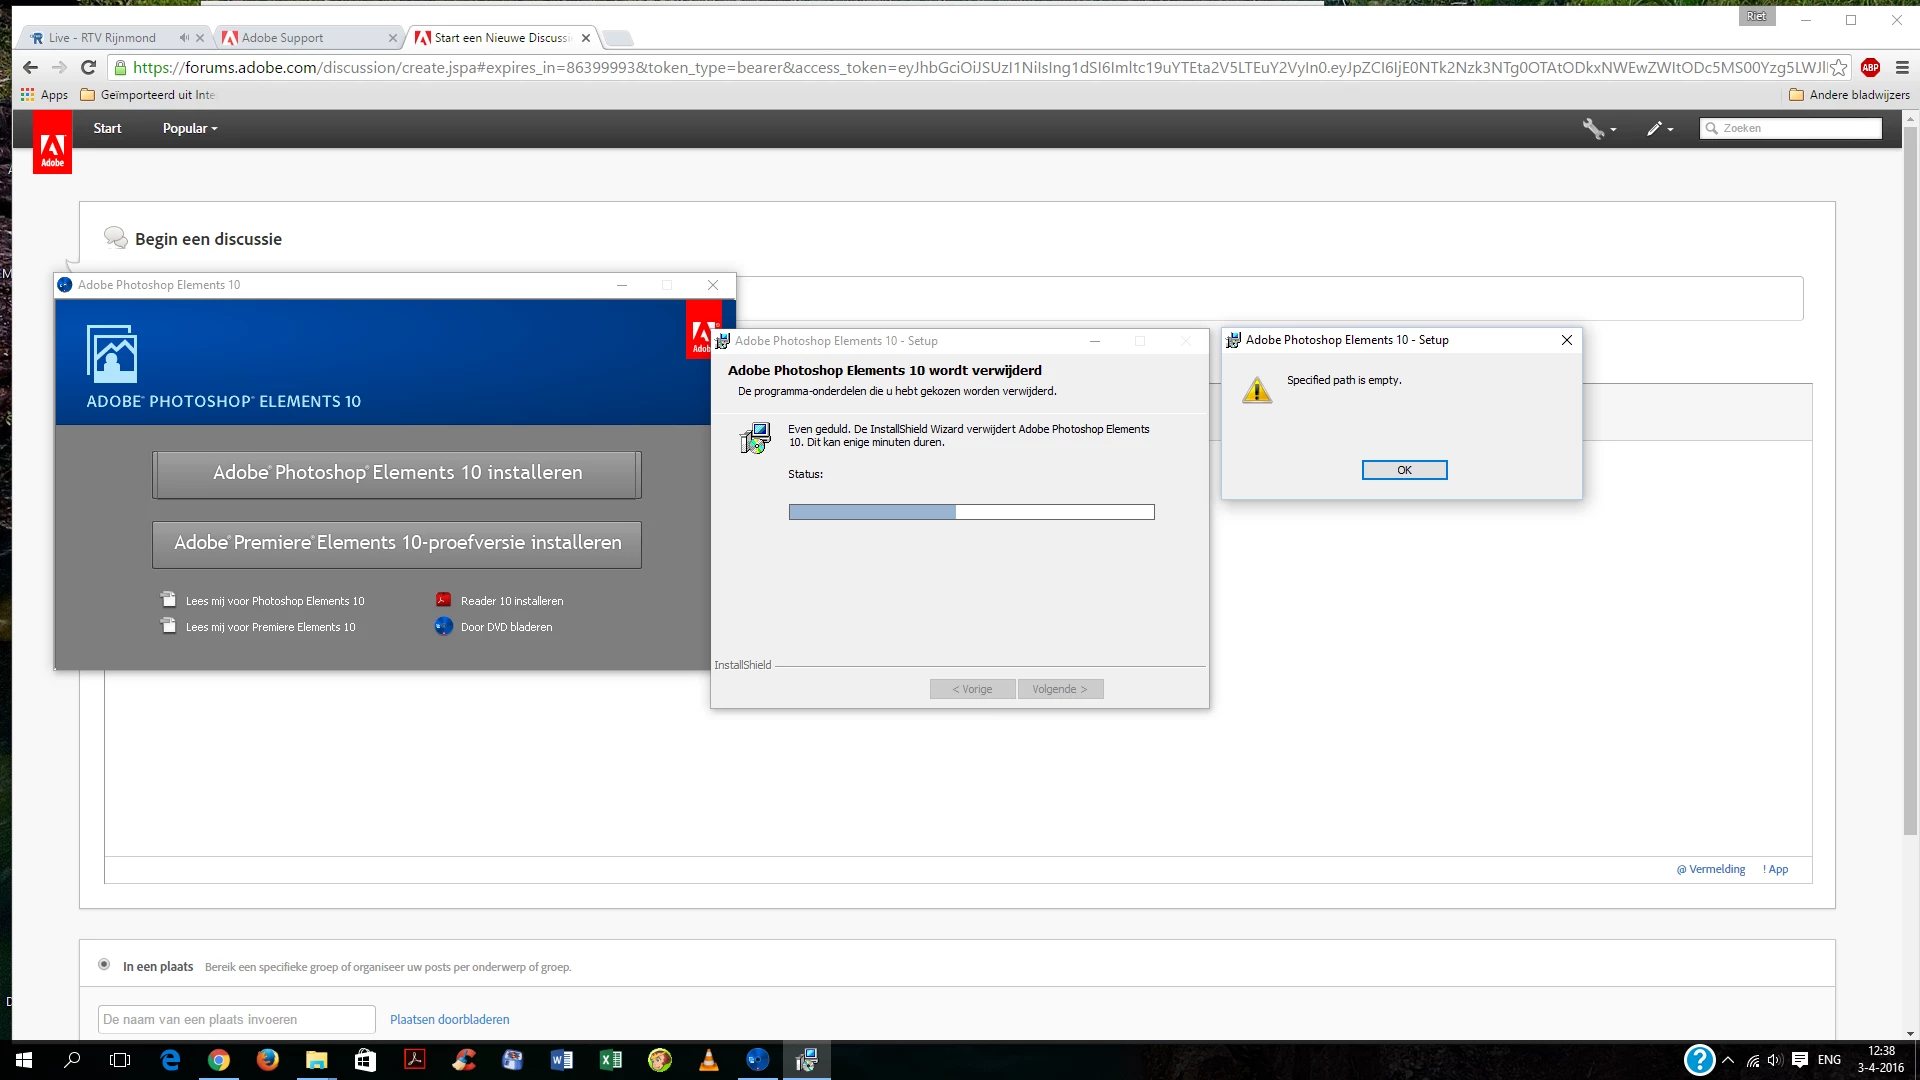Viewport: 1920px width, 1080px height.
Task: Click the wrench tools icon
Action: 1594,128
